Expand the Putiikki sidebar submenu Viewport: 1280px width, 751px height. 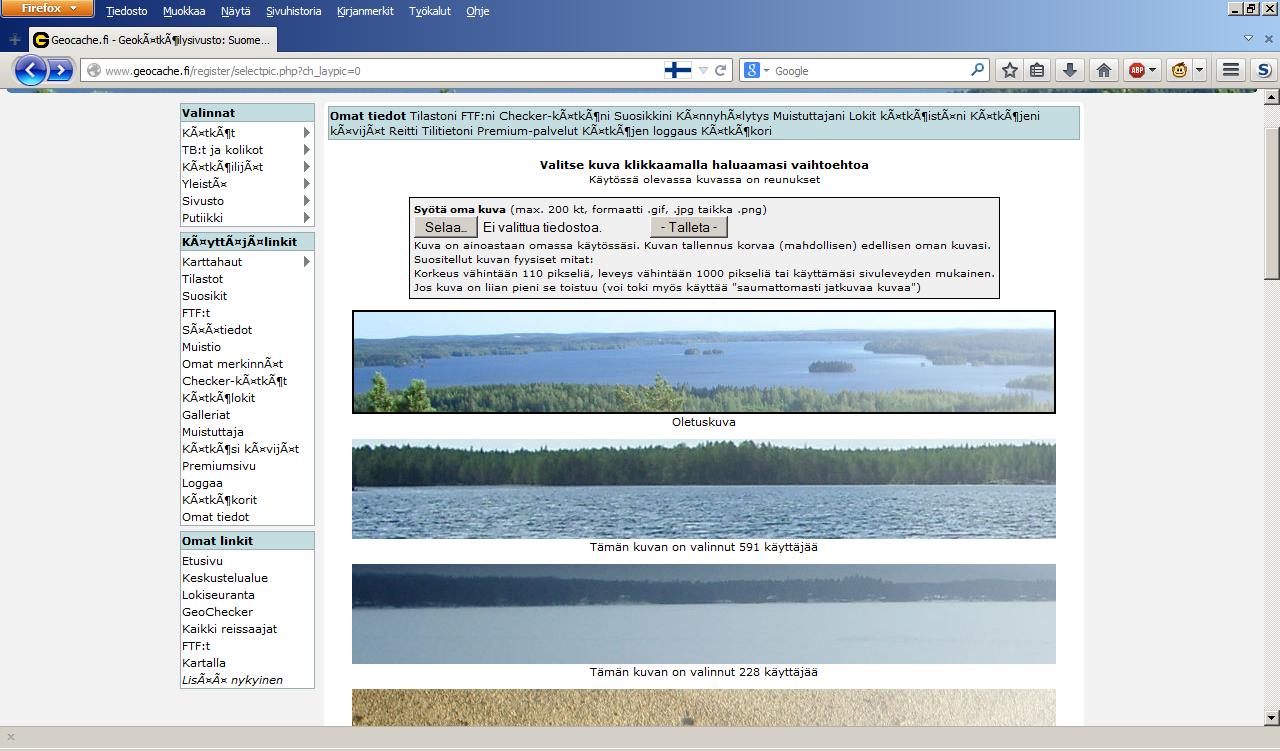(306, 218)
